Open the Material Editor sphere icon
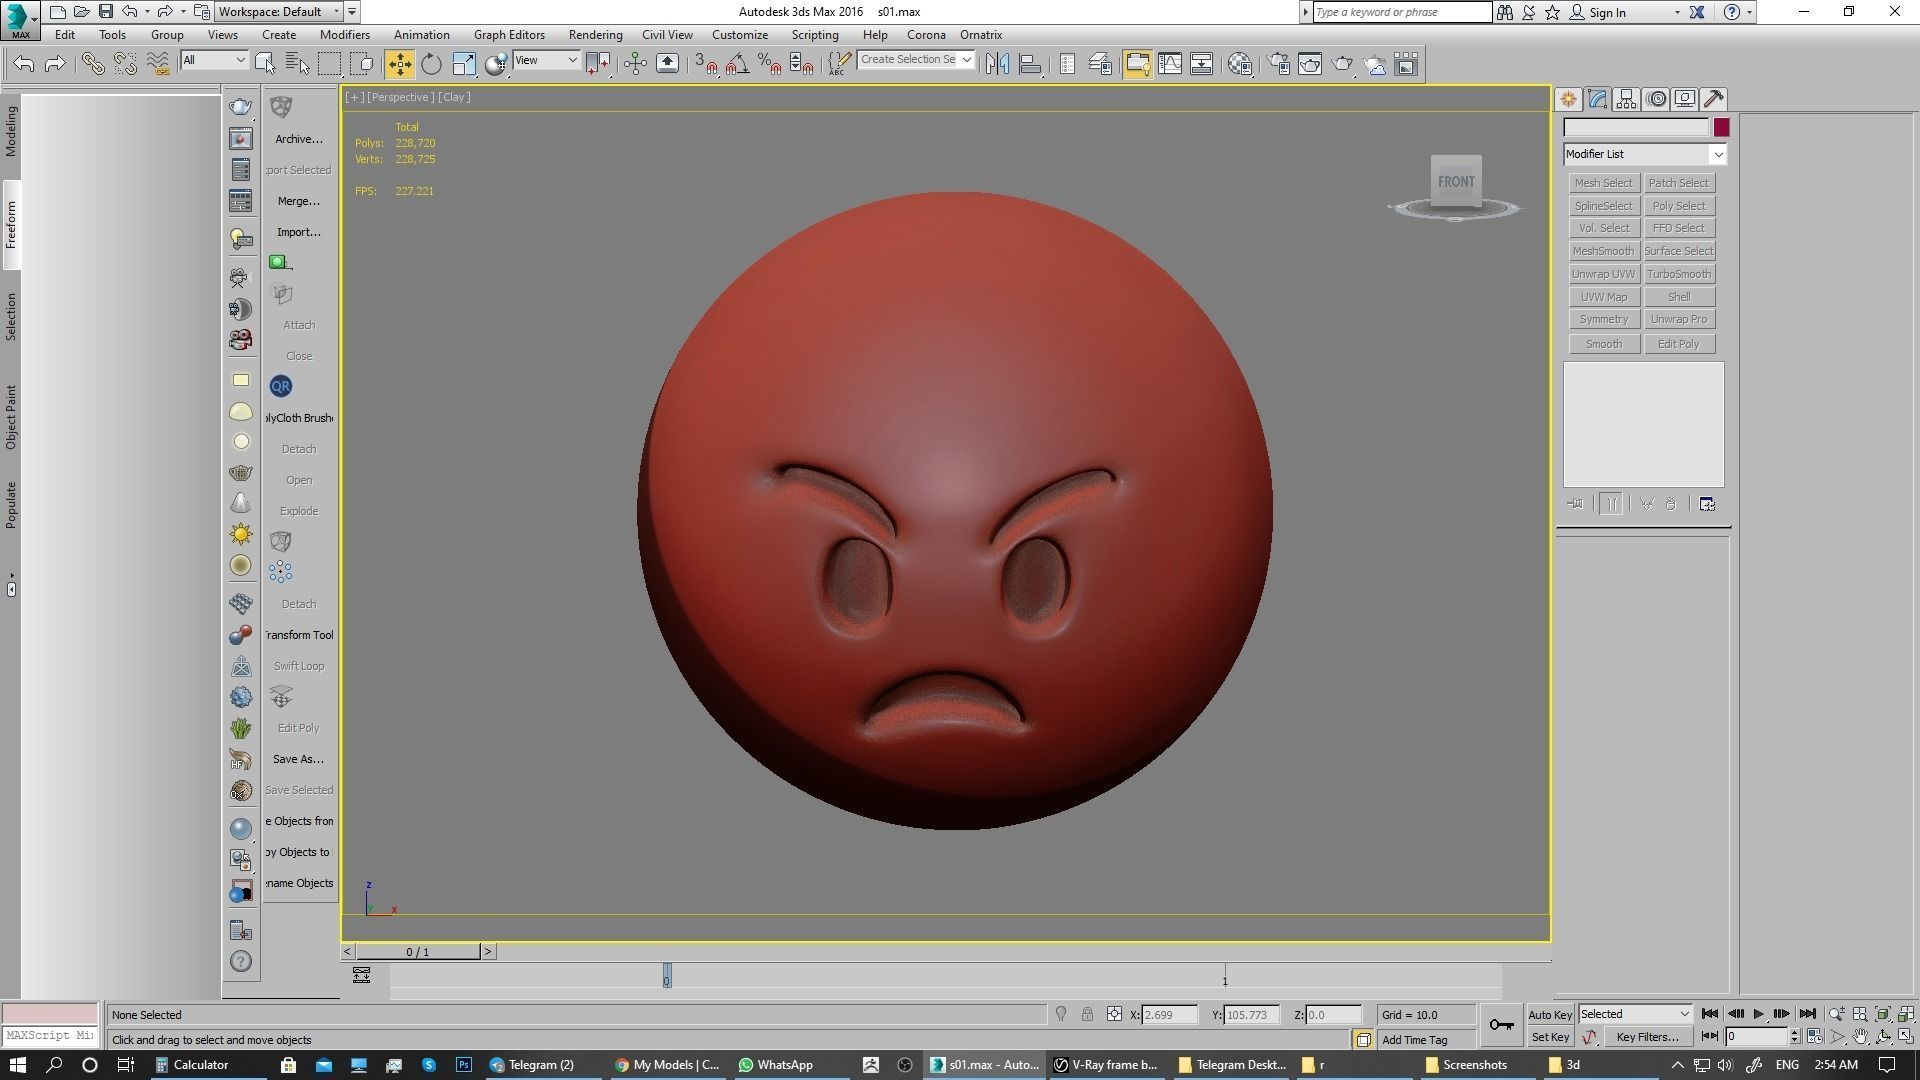The image size is (1920, 1080). pos(1240,64)
